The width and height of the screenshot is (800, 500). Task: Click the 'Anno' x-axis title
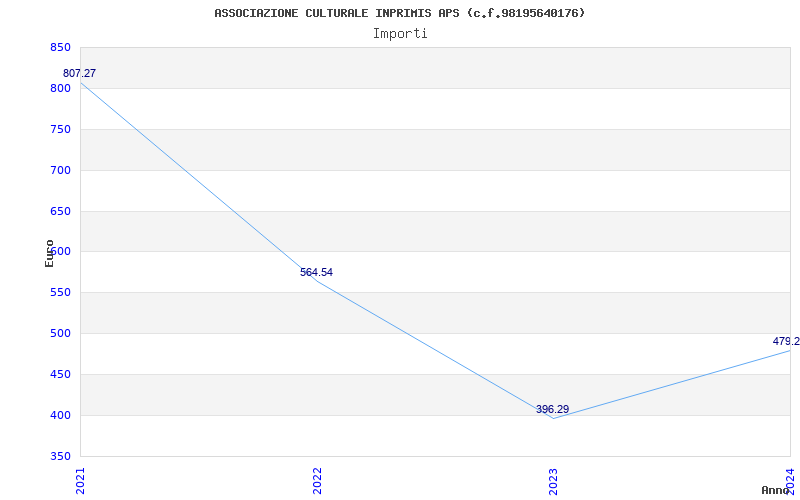coord(776,490)
